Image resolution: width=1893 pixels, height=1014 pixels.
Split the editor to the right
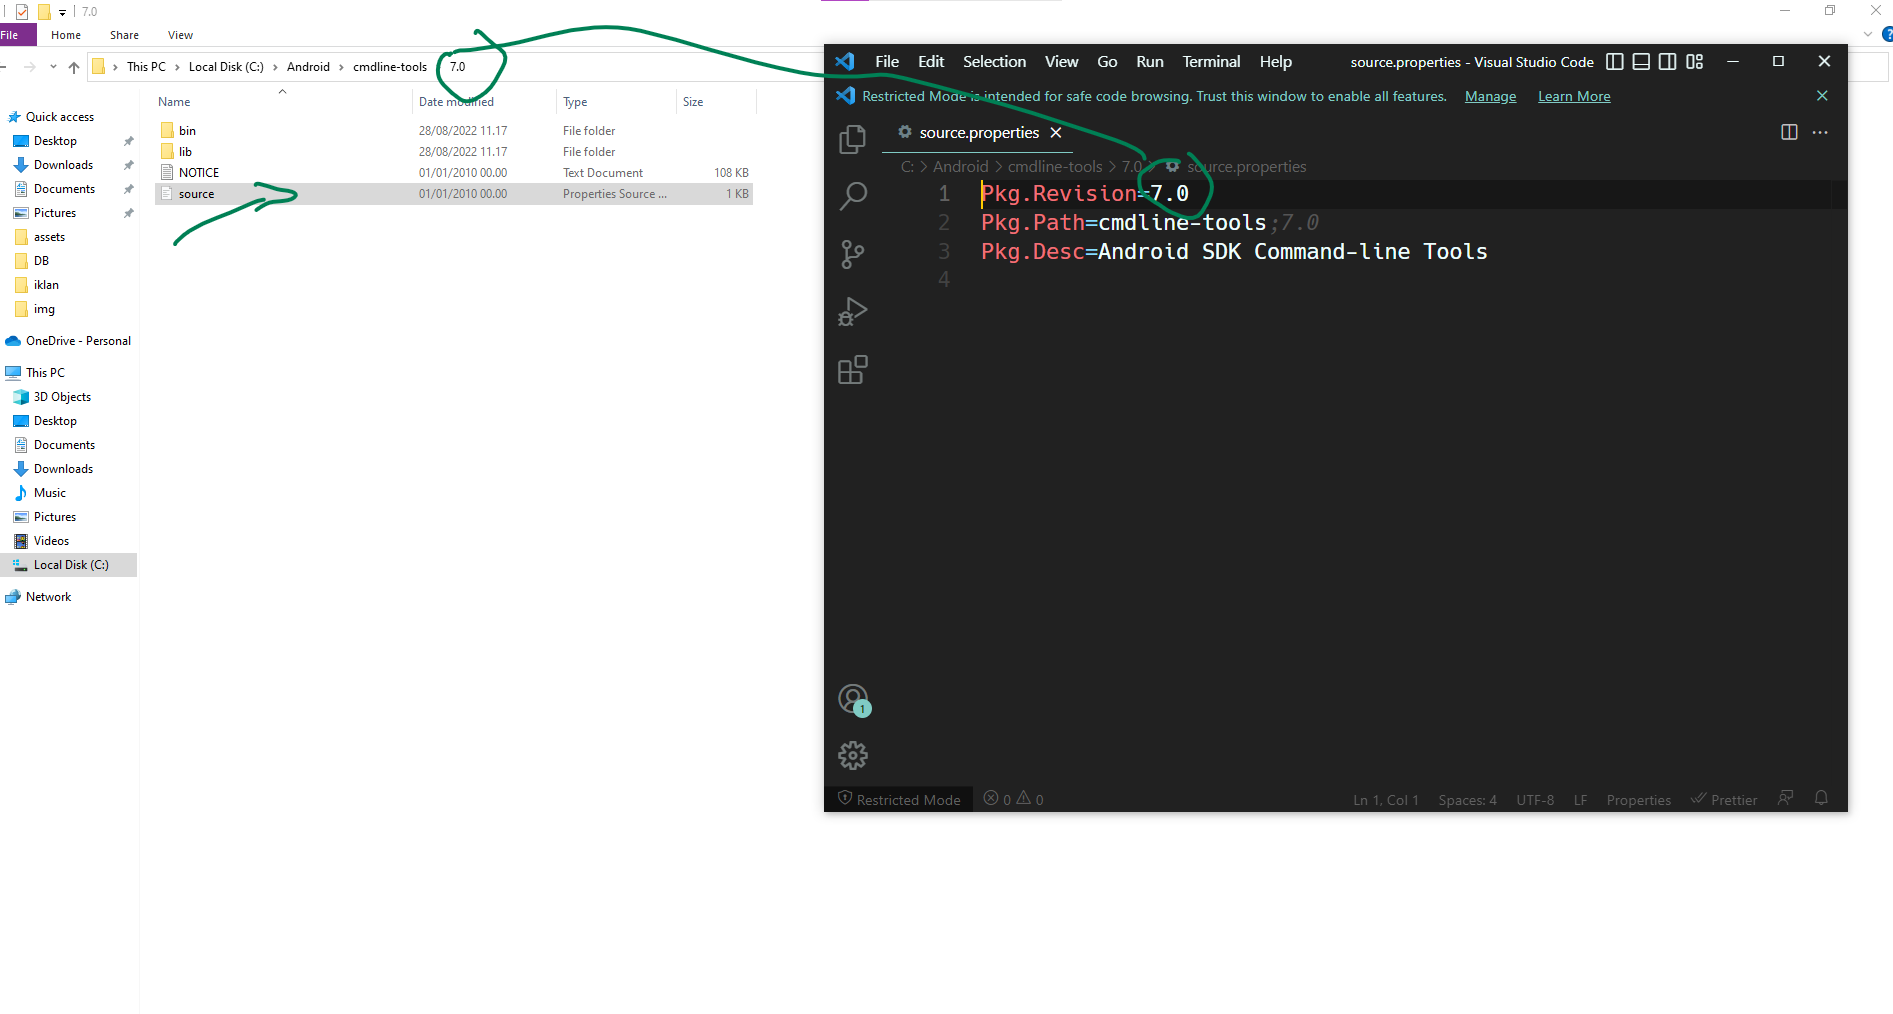point(1789,132)
